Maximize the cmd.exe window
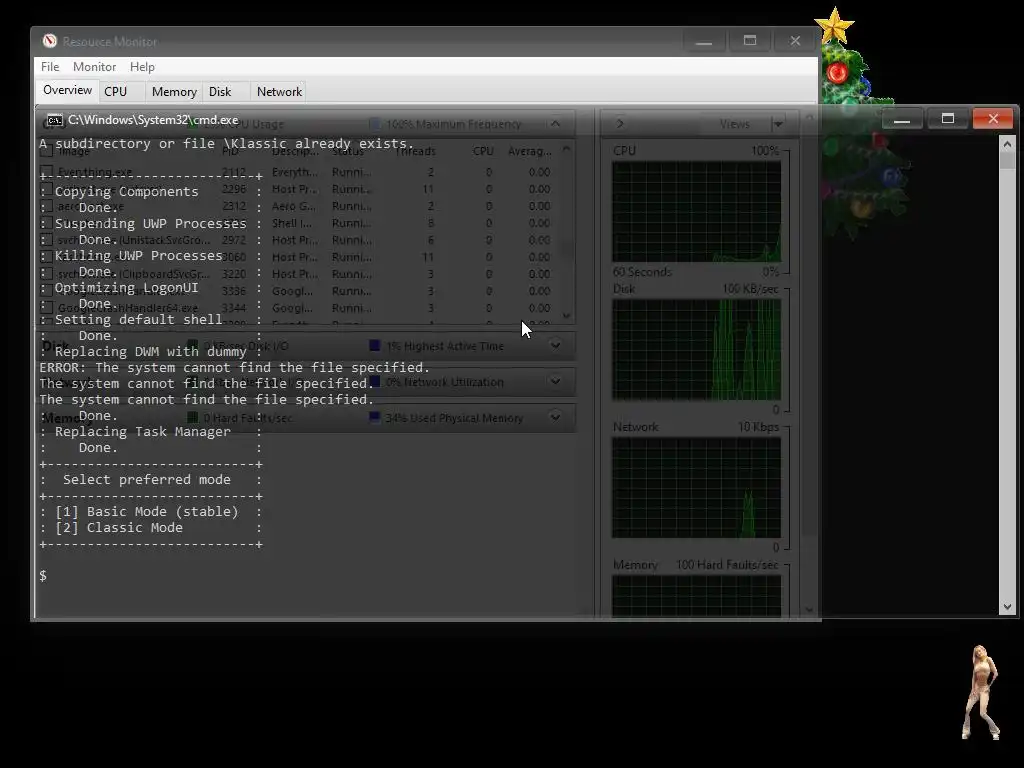Screen dimensions: 1024x768 coord(948,119)
